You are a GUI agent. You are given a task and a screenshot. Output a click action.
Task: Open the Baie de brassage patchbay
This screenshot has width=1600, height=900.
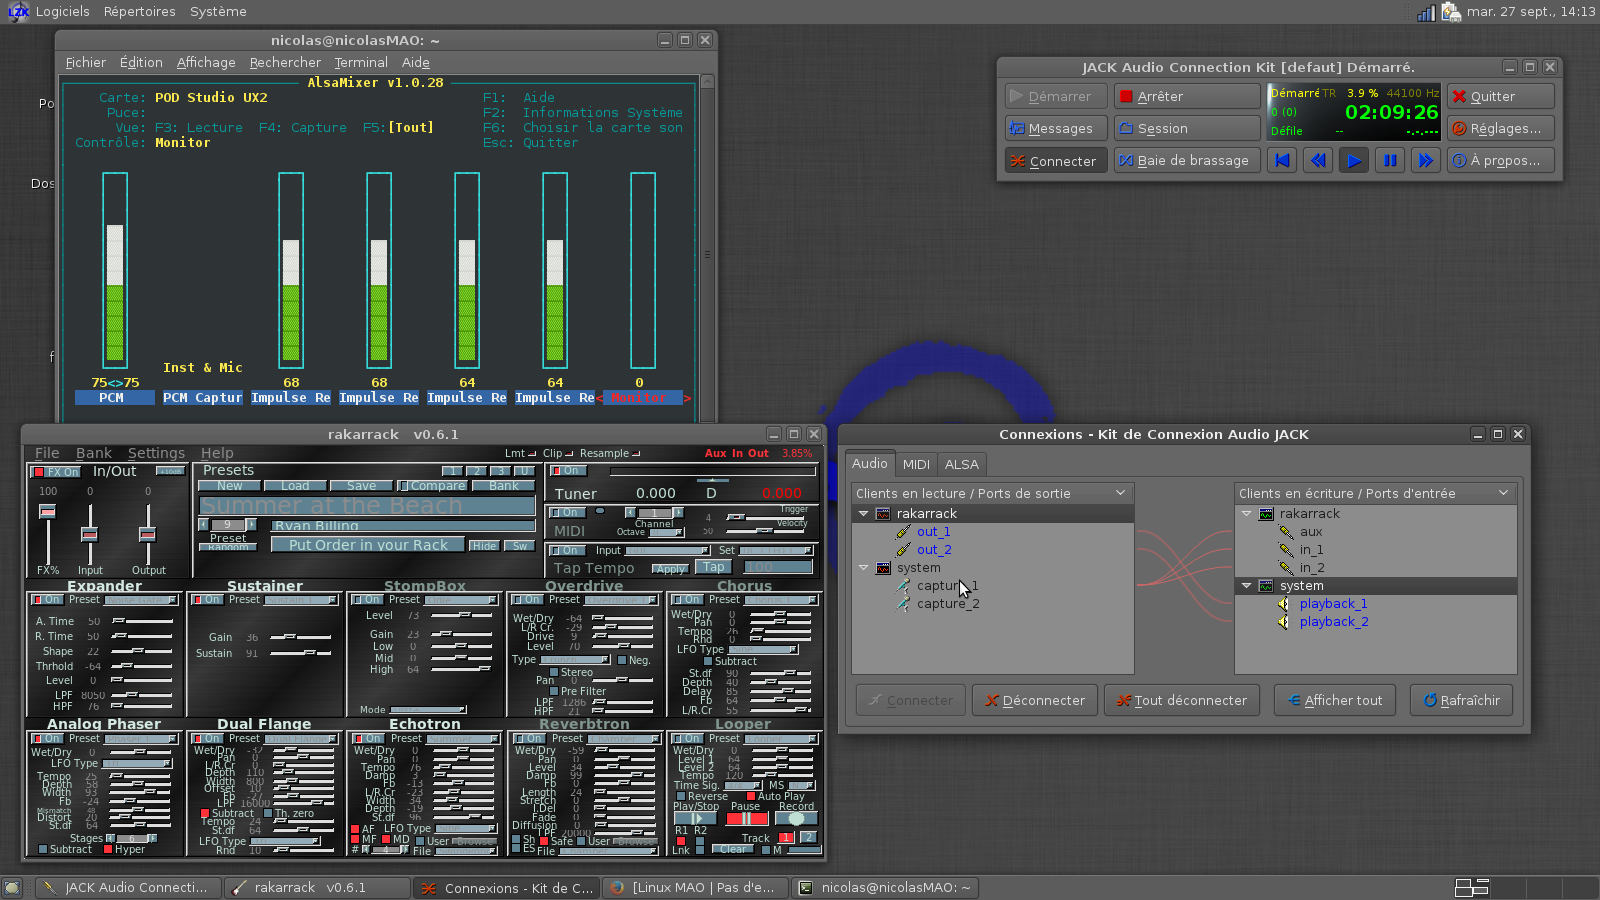[x=1186, y=160]
